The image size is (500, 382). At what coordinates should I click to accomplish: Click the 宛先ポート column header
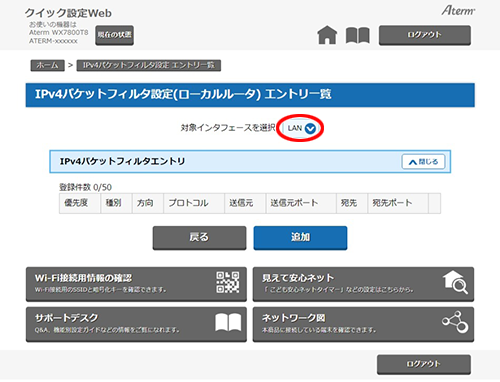point(398,203)
